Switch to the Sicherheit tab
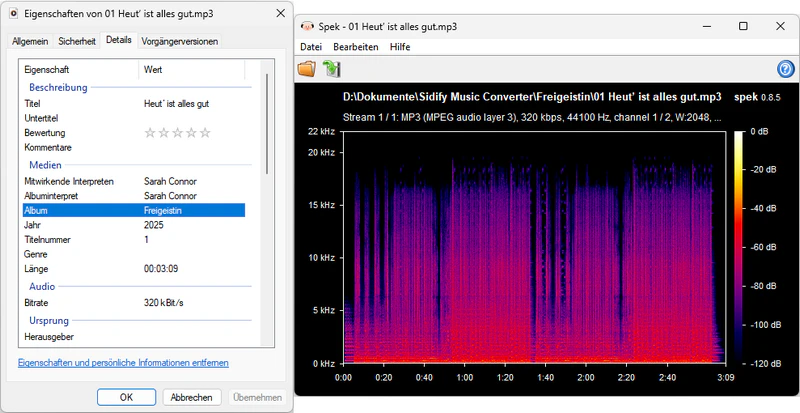 tap(77, 42)
